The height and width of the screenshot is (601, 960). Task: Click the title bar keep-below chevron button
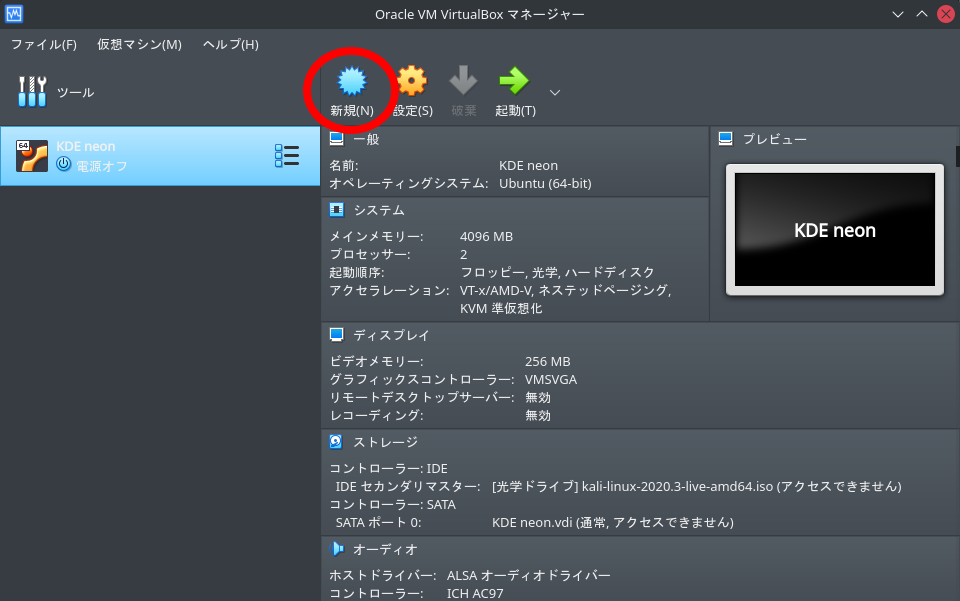pos(898,14)
